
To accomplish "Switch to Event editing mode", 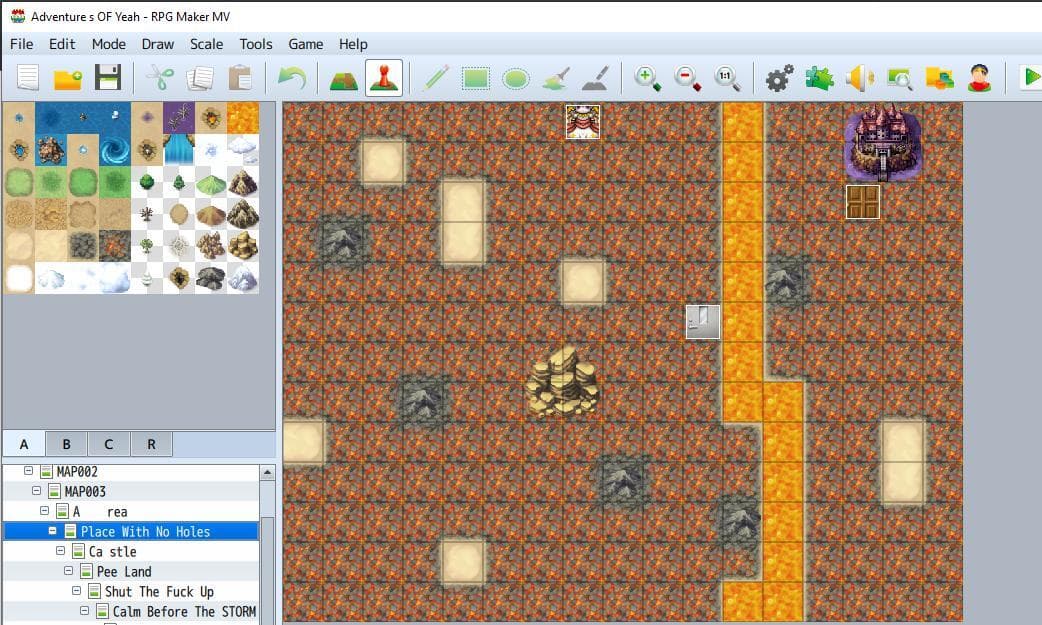I will coord(383,78).
